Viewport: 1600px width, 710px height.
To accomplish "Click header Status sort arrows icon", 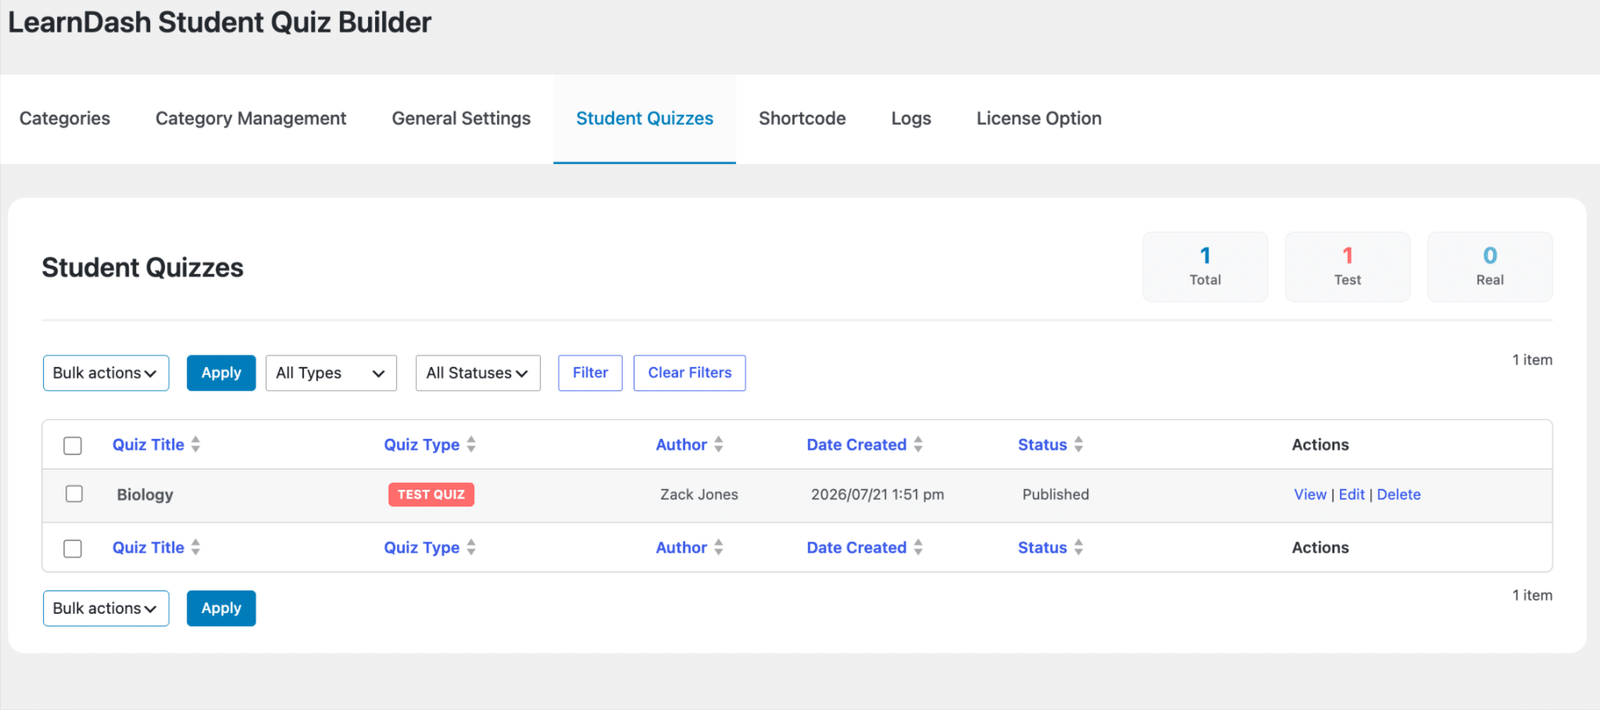I will pyautogui.click(x=1079, y=445).
